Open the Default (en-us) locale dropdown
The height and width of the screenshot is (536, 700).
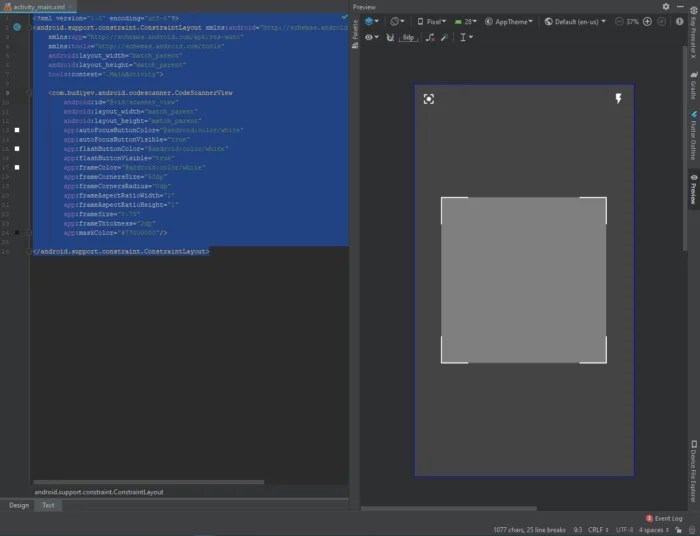point(575,21)
